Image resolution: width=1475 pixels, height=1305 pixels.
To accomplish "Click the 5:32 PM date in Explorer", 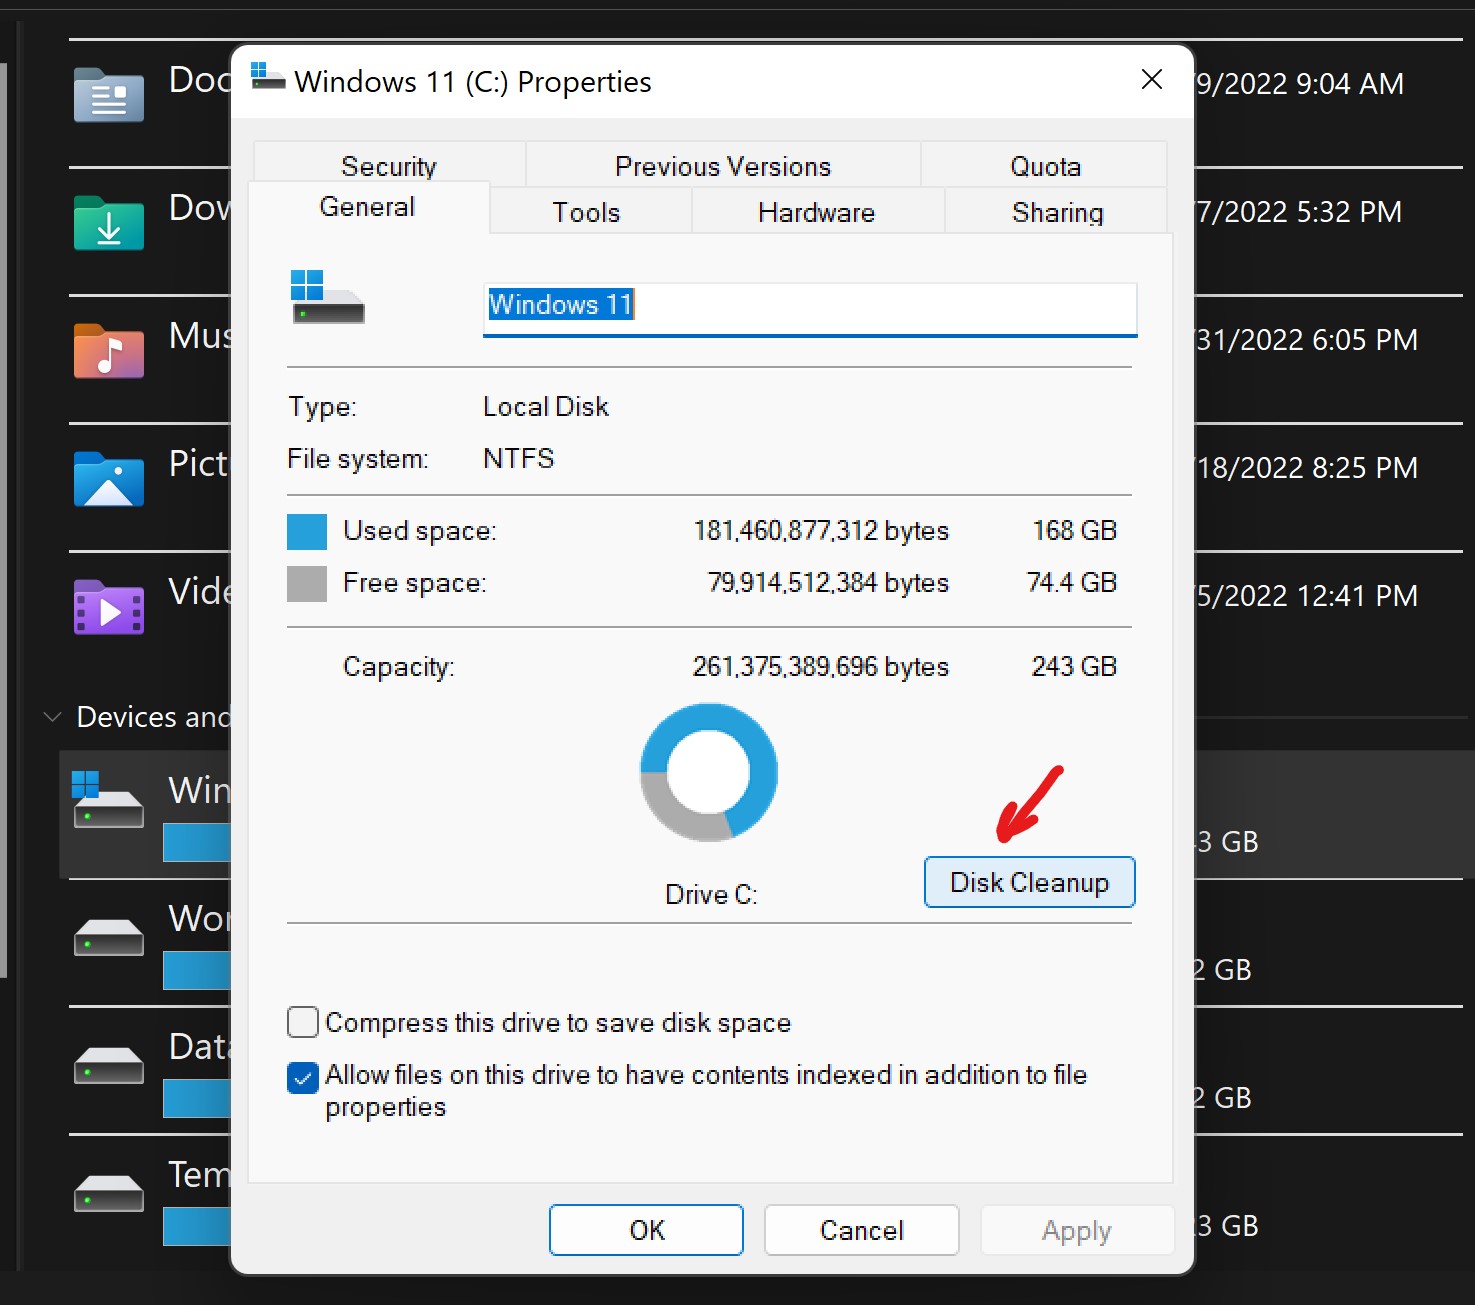I will pos(1300,212).
